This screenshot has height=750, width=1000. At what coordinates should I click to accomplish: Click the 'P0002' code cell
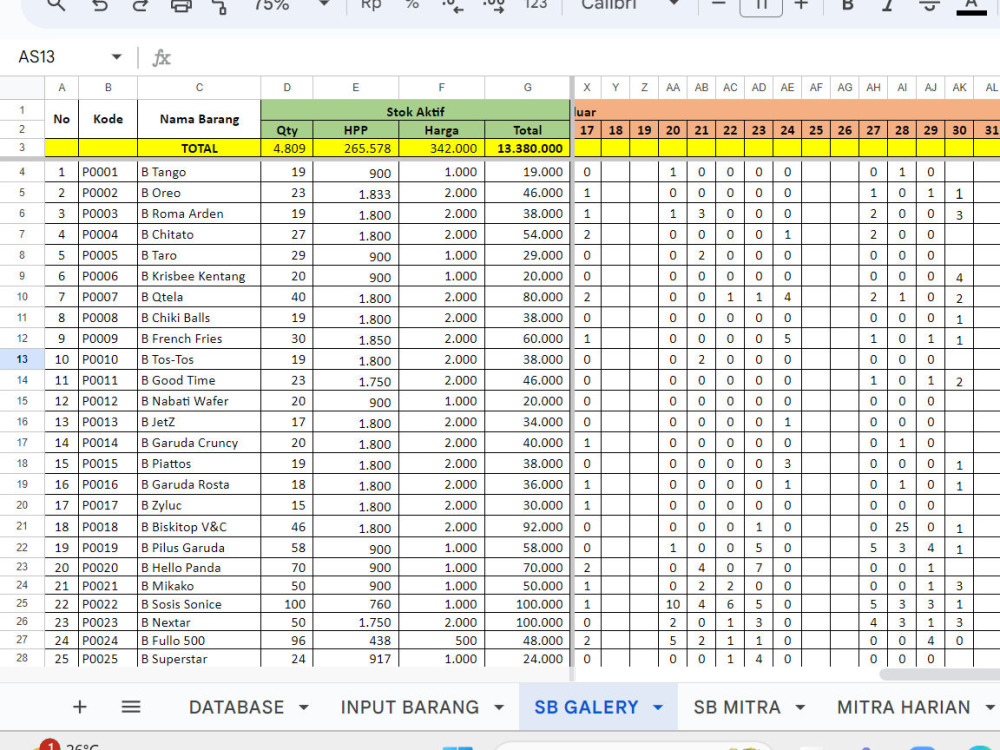click(x=108, y=193)
